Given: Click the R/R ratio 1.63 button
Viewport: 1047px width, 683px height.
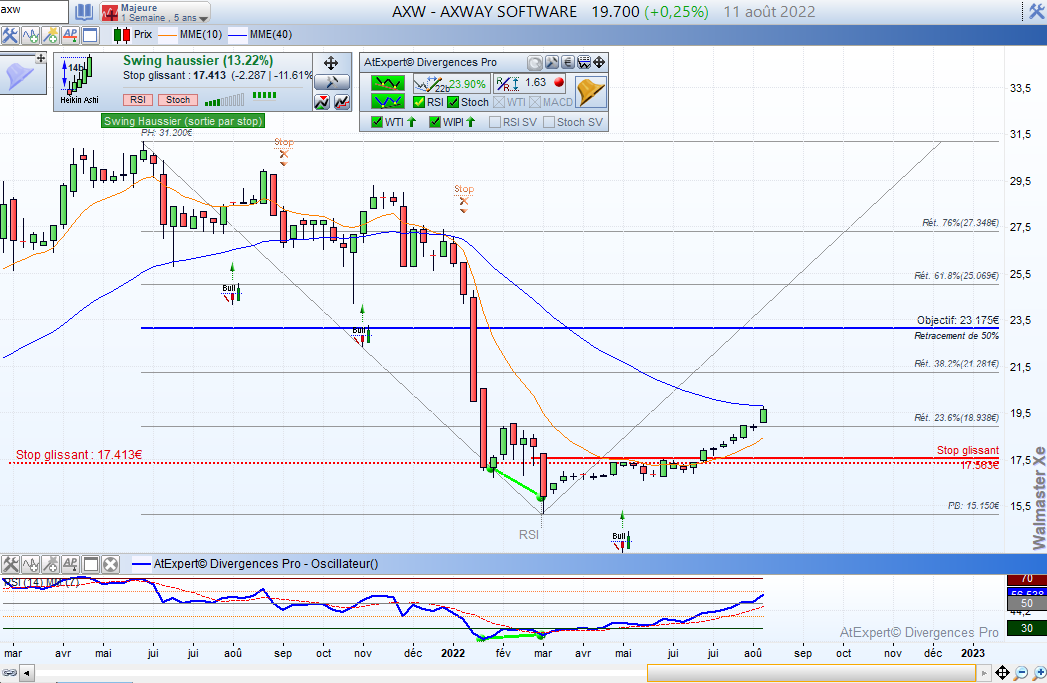Looking at the screenshot, I should click(531, 83).
